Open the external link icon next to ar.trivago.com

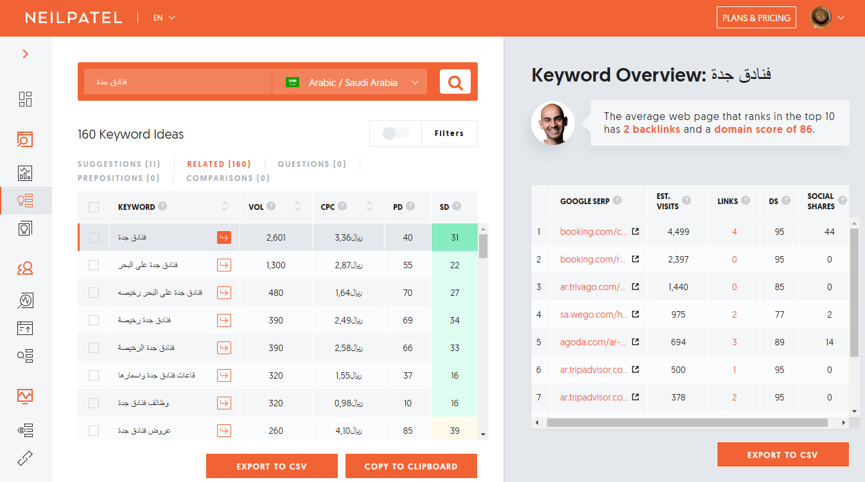pos(636,287)
